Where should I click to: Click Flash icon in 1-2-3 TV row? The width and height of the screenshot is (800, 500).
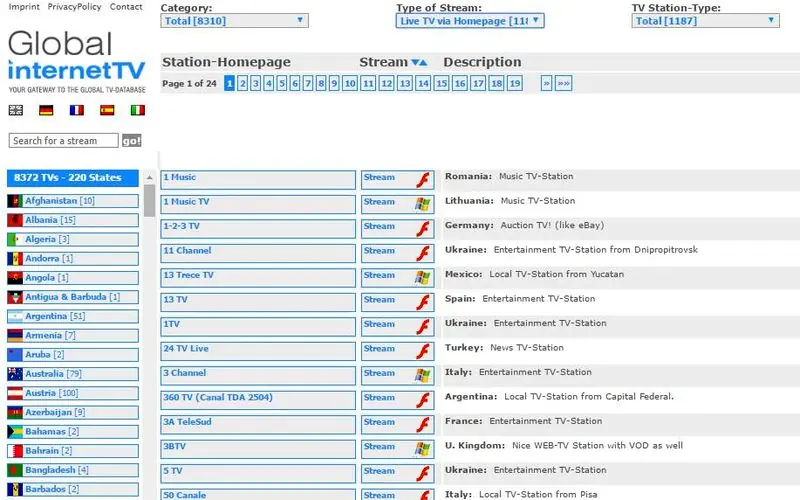422,229
